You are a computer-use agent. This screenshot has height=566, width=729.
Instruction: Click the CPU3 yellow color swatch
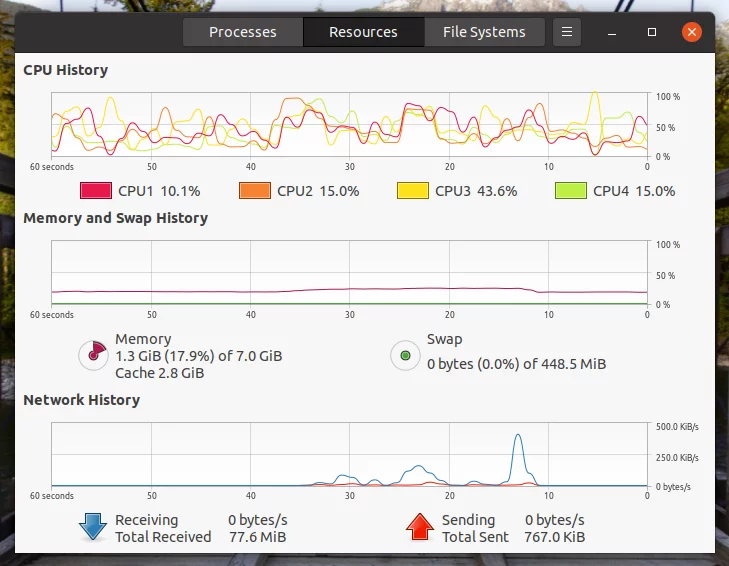[x=413, y=191]
